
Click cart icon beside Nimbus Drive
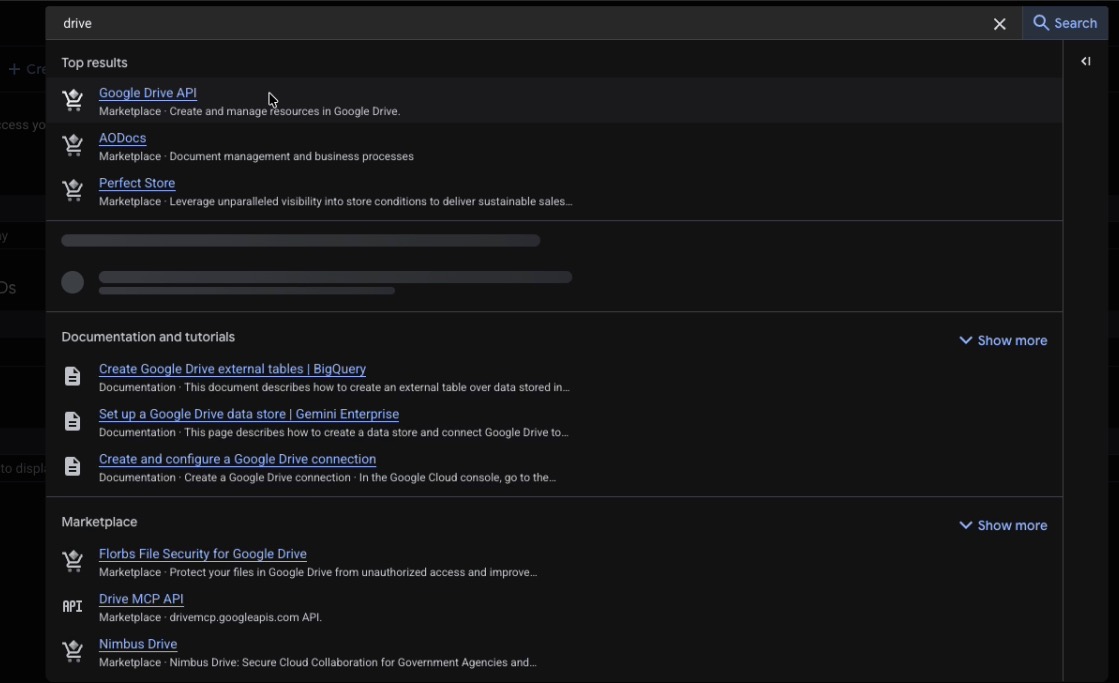click(x=72, y=651)
